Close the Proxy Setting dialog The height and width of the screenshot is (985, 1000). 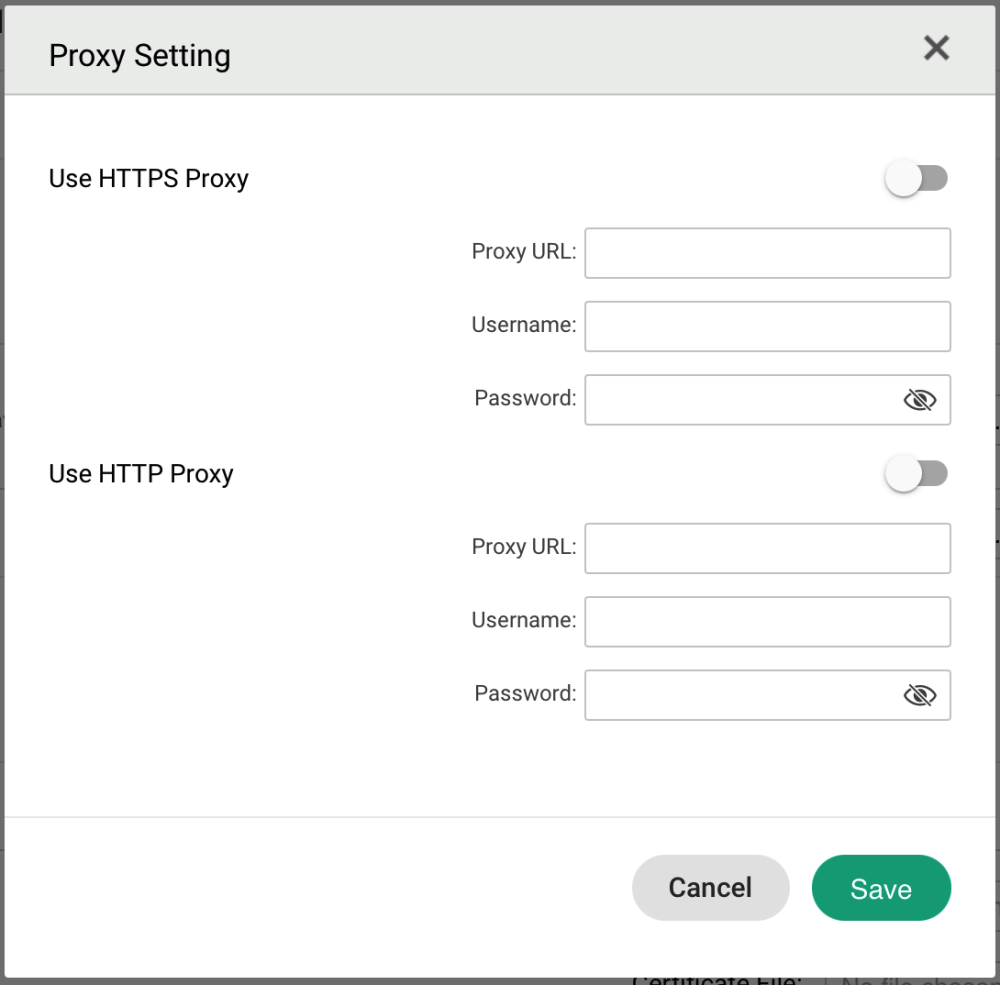click(x=936, y=48)
